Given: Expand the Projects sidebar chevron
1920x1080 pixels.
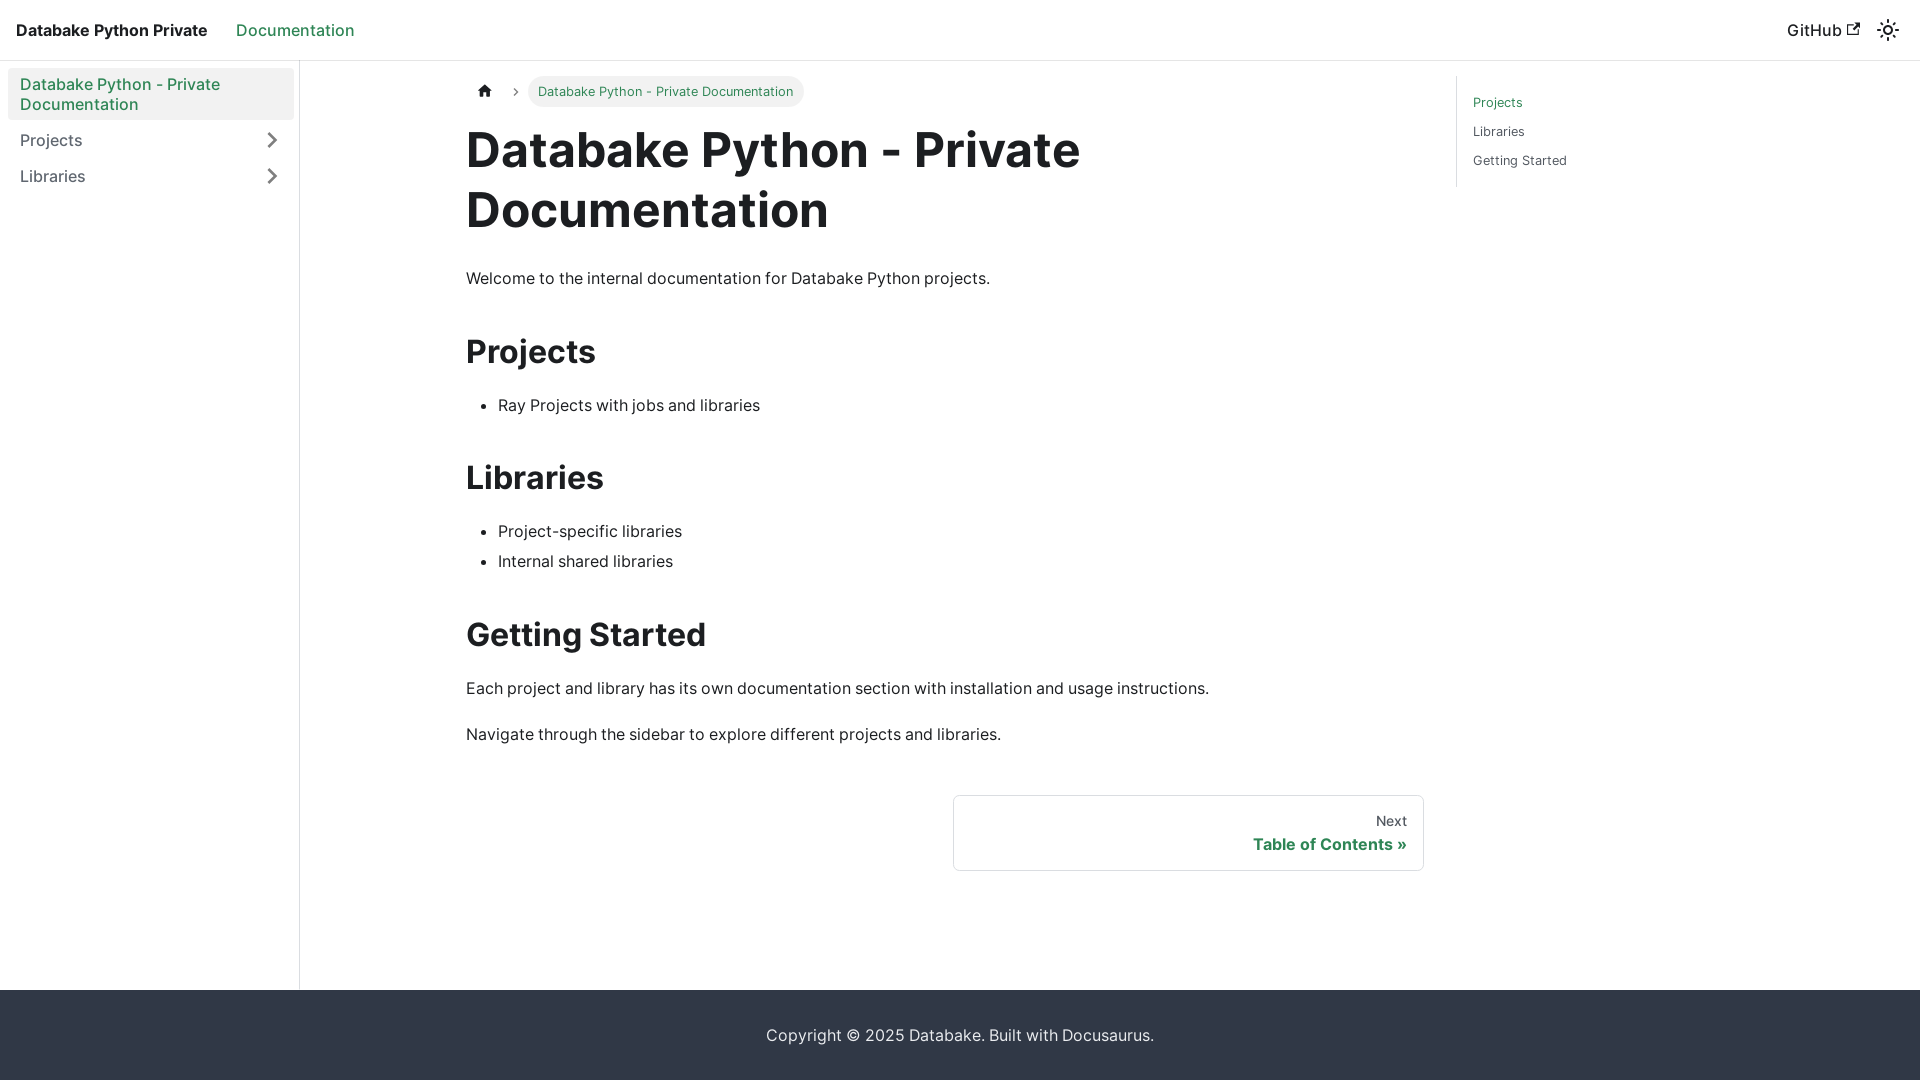Looking at the screenshot, I should point(272,140).
